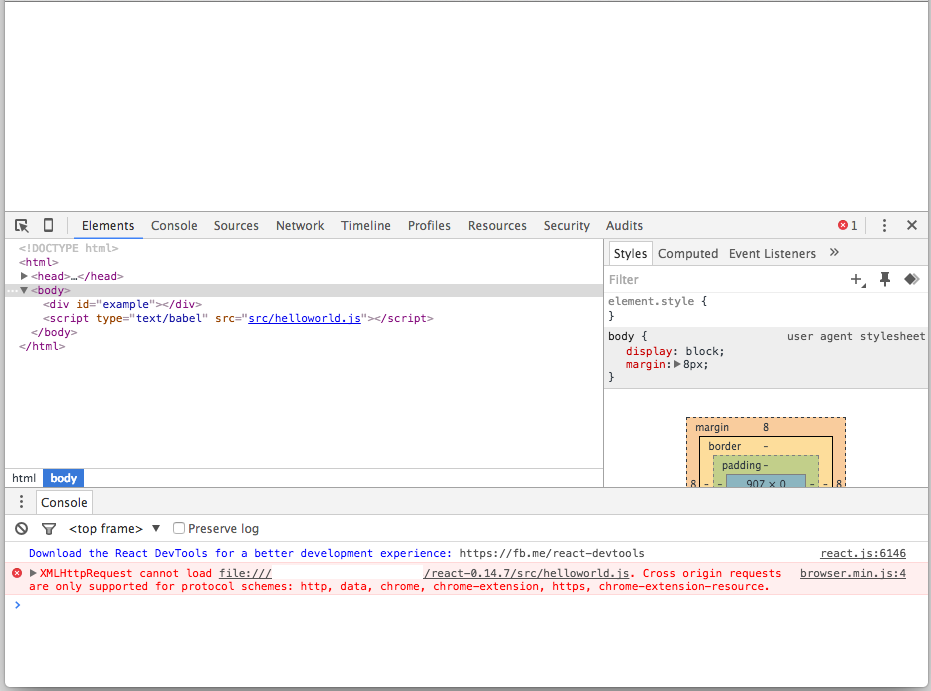Click the red error icon beside XMLHttpRequest
Image resolution: width=931 pixels, height=691 pixels.
[x=17, y=573]
